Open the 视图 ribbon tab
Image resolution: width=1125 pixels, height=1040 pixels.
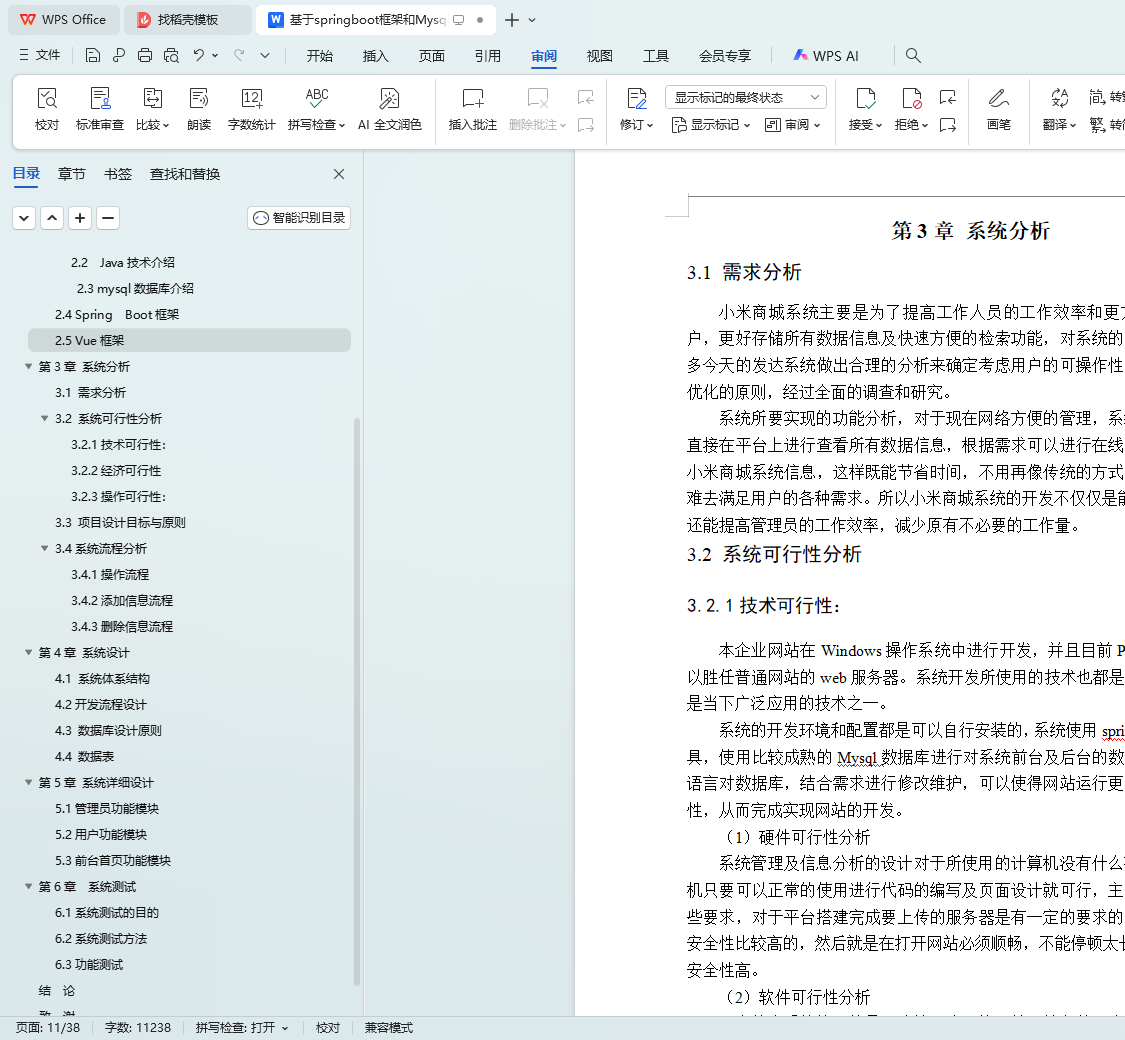pos(599,56)
